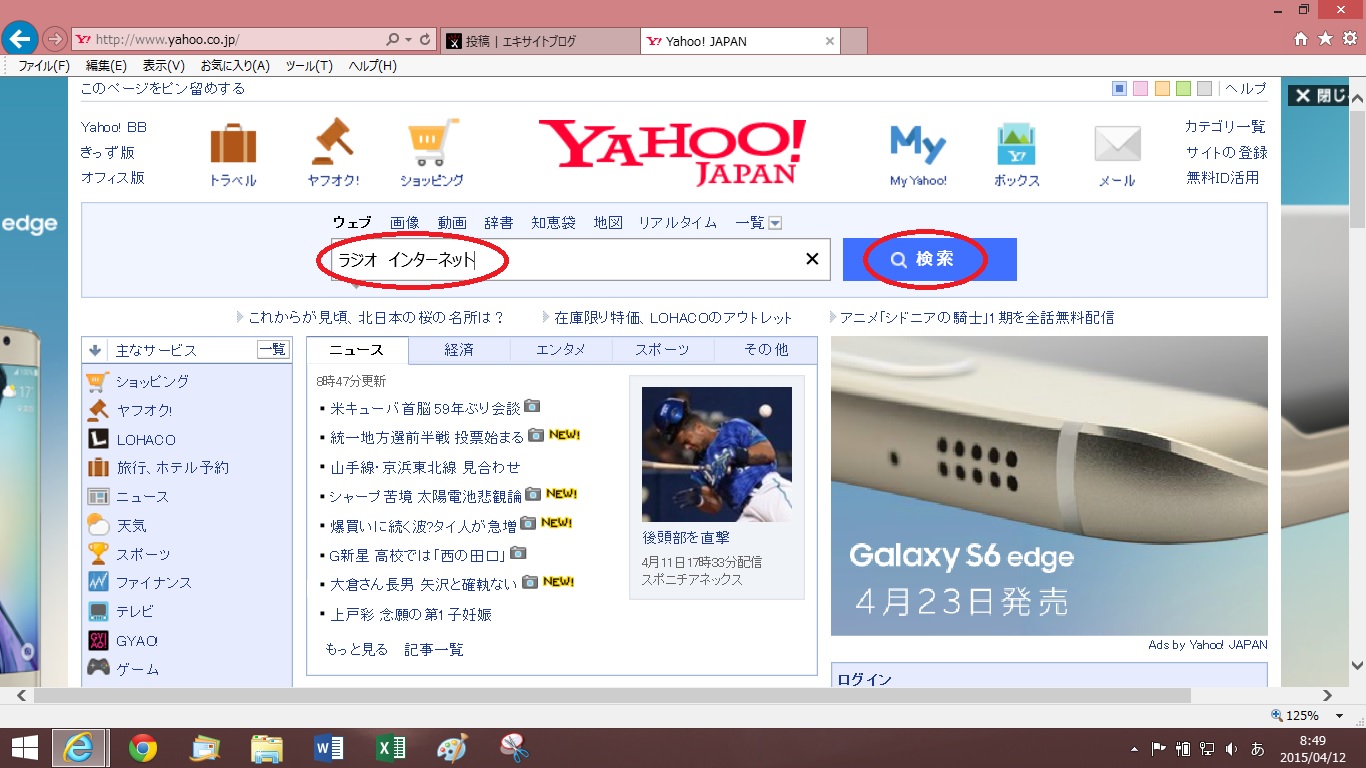Open the 表示(V) menu
The height and width of the screenshot is (768, 1366).
click(163, 66)
